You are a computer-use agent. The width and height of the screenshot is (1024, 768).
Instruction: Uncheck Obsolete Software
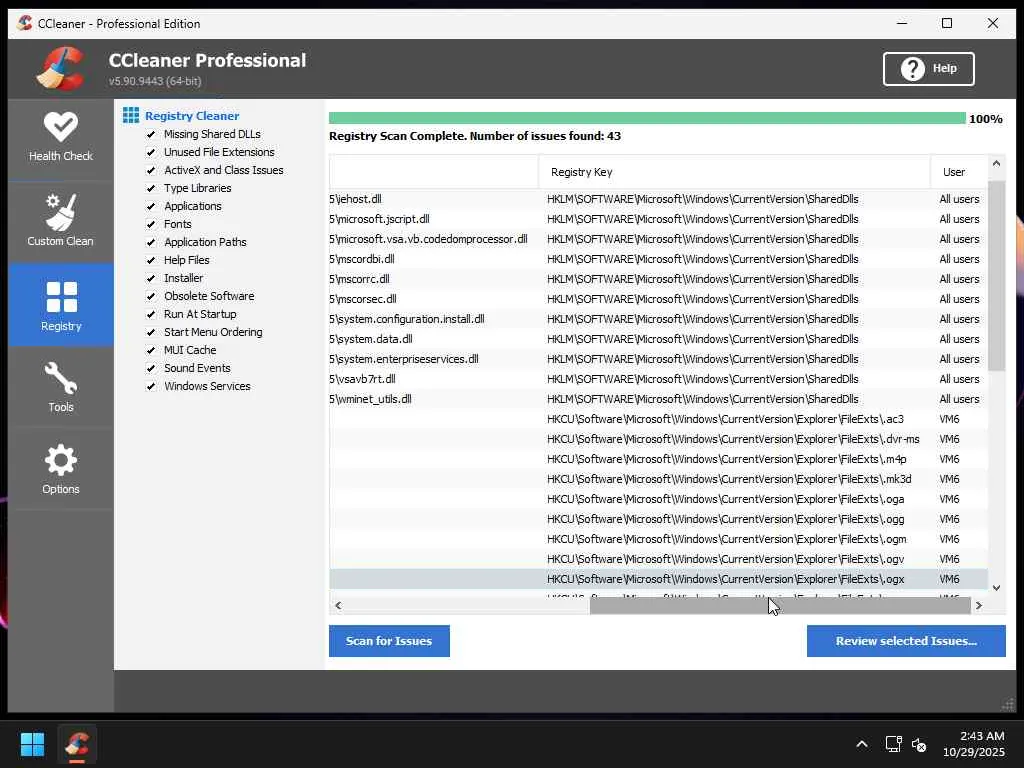[151, 296]
